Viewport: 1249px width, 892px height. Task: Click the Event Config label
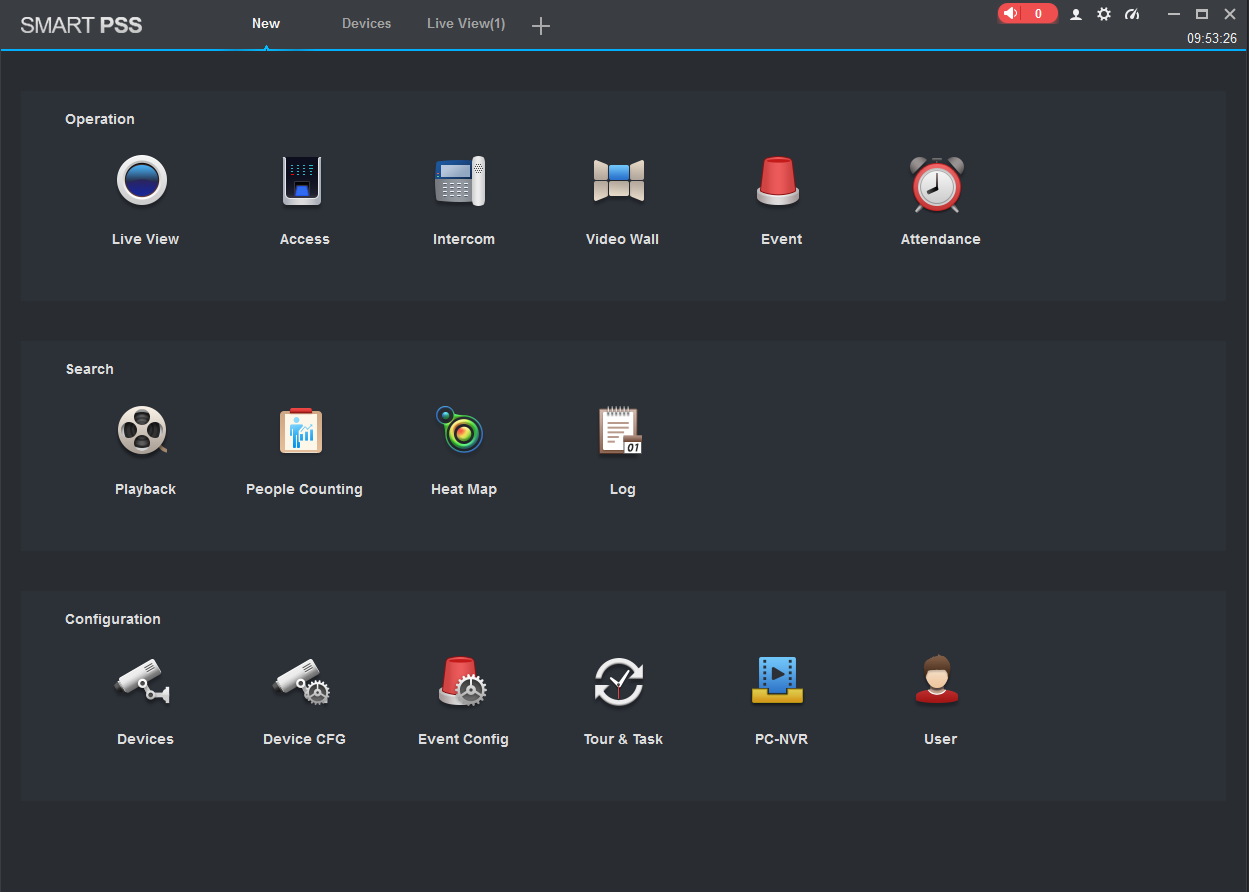point(463,739)
